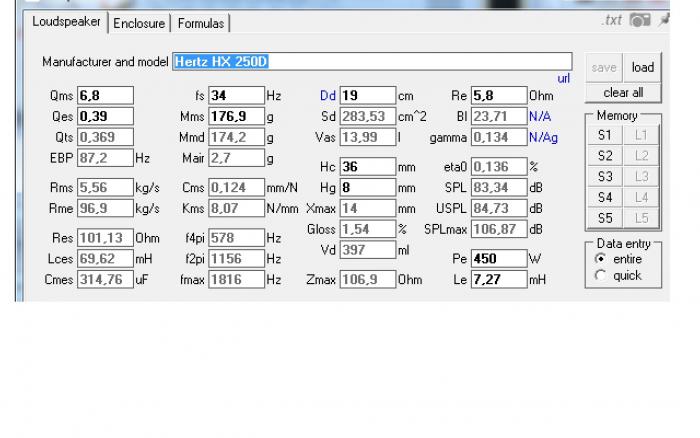Click the Lces value field
Viewport: 700px width, 438px height.
(x=105, y=259)
